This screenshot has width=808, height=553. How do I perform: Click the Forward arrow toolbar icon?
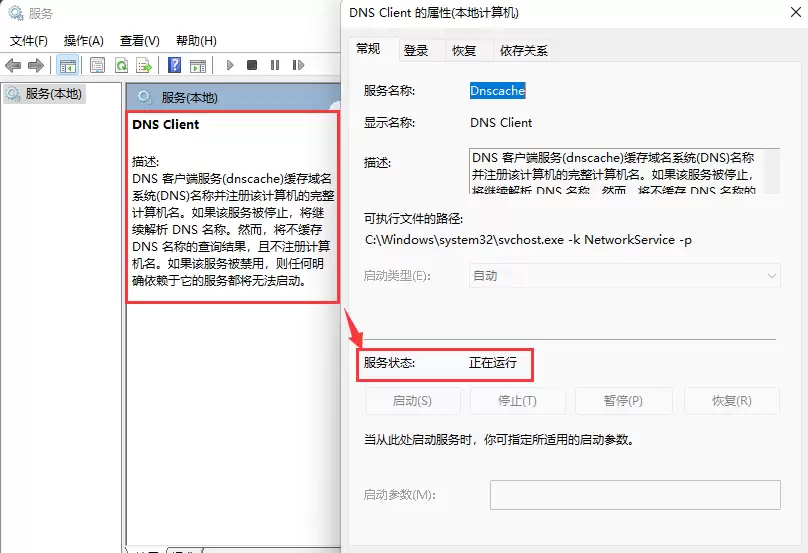coord(36,65)
